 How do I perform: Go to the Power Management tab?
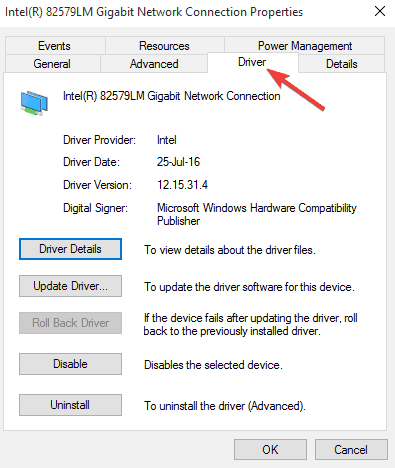[x=305, y=46]
